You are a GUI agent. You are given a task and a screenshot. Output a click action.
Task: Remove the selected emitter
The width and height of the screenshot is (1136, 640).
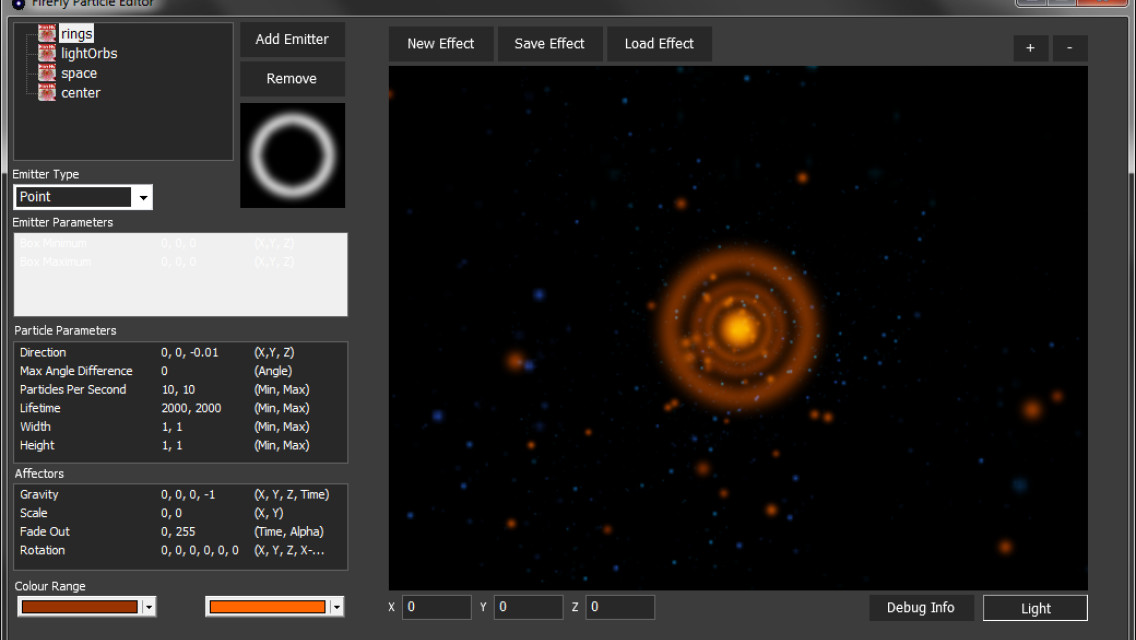pos(292,78)
